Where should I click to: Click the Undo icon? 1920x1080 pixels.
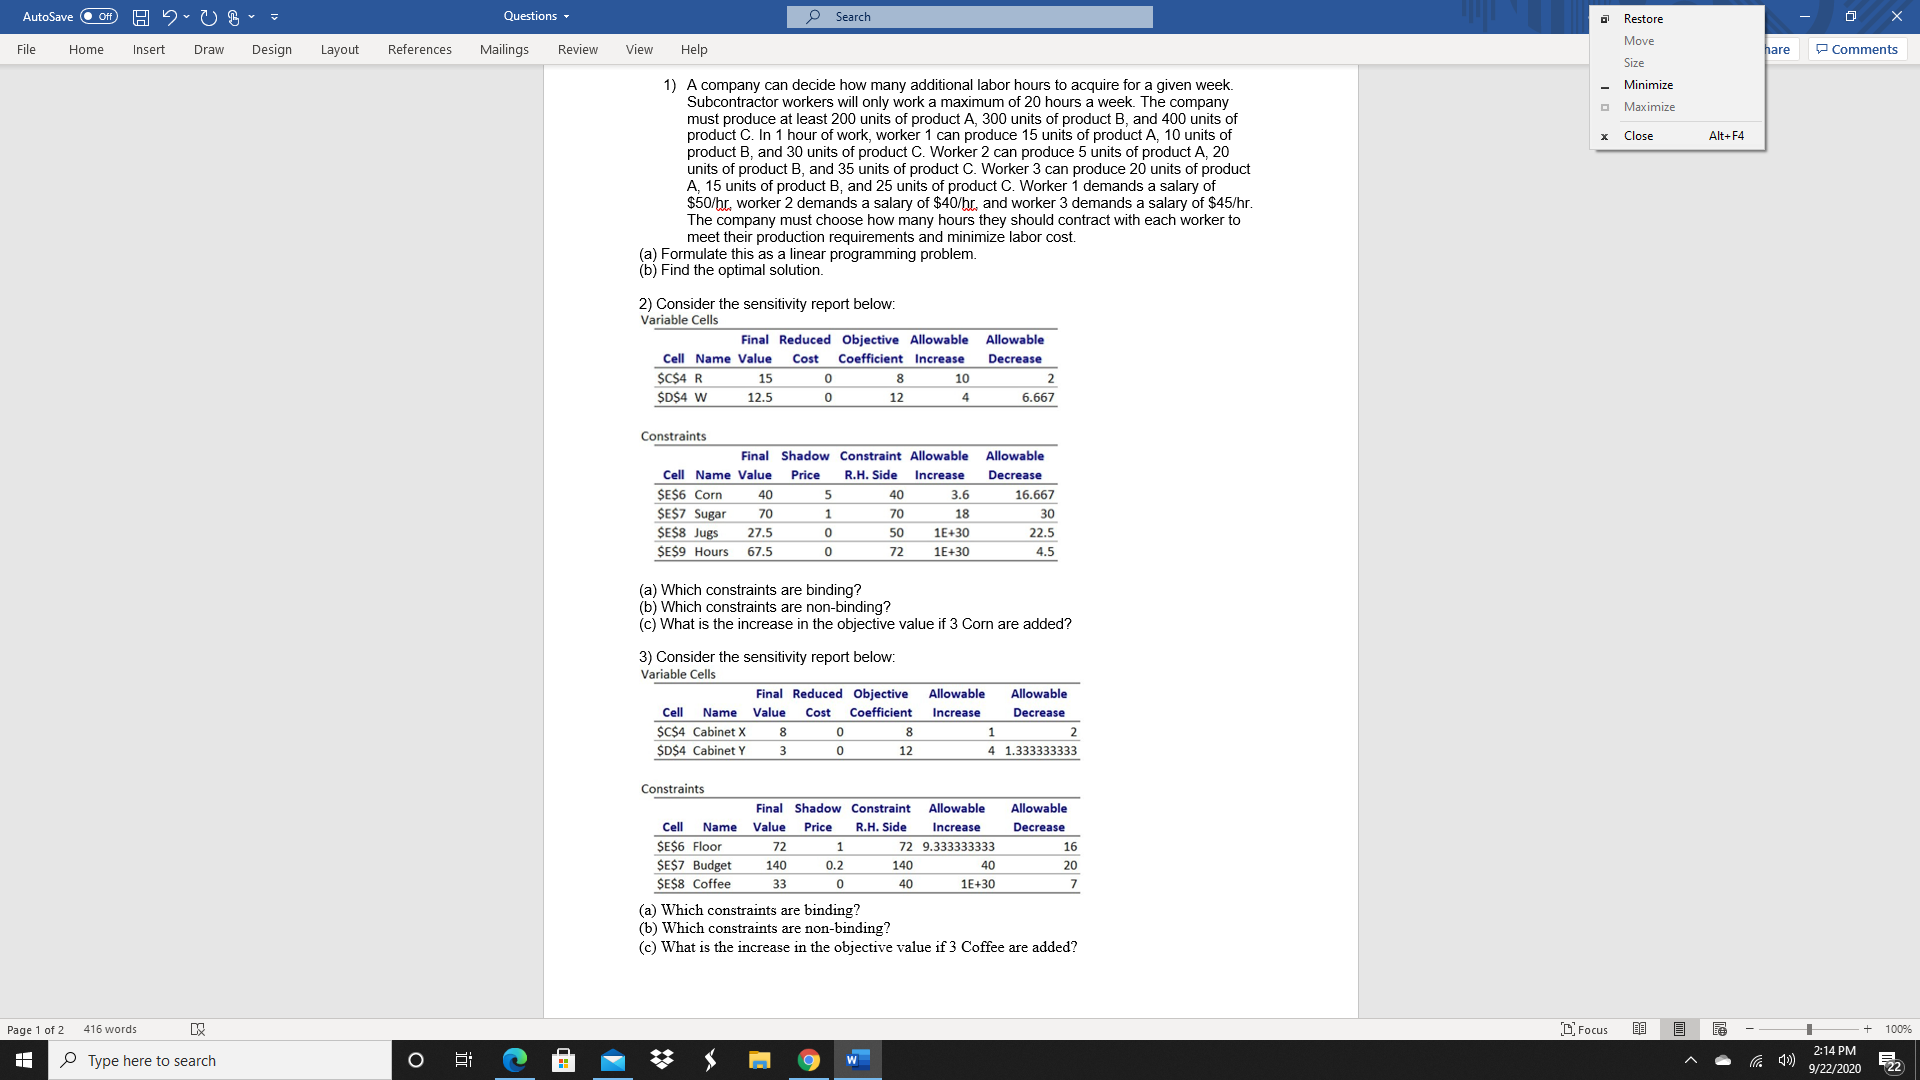(x=169, y=16)
